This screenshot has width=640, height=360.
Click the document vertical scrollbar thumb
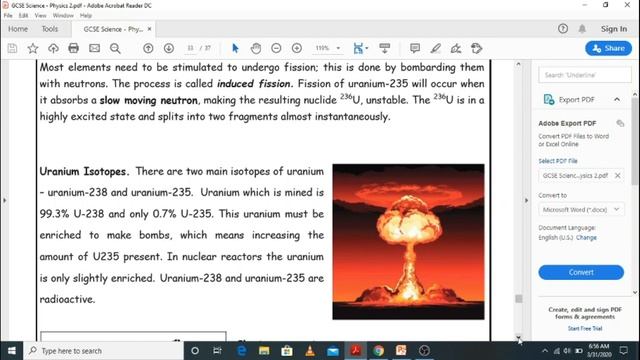pos(518,299)
